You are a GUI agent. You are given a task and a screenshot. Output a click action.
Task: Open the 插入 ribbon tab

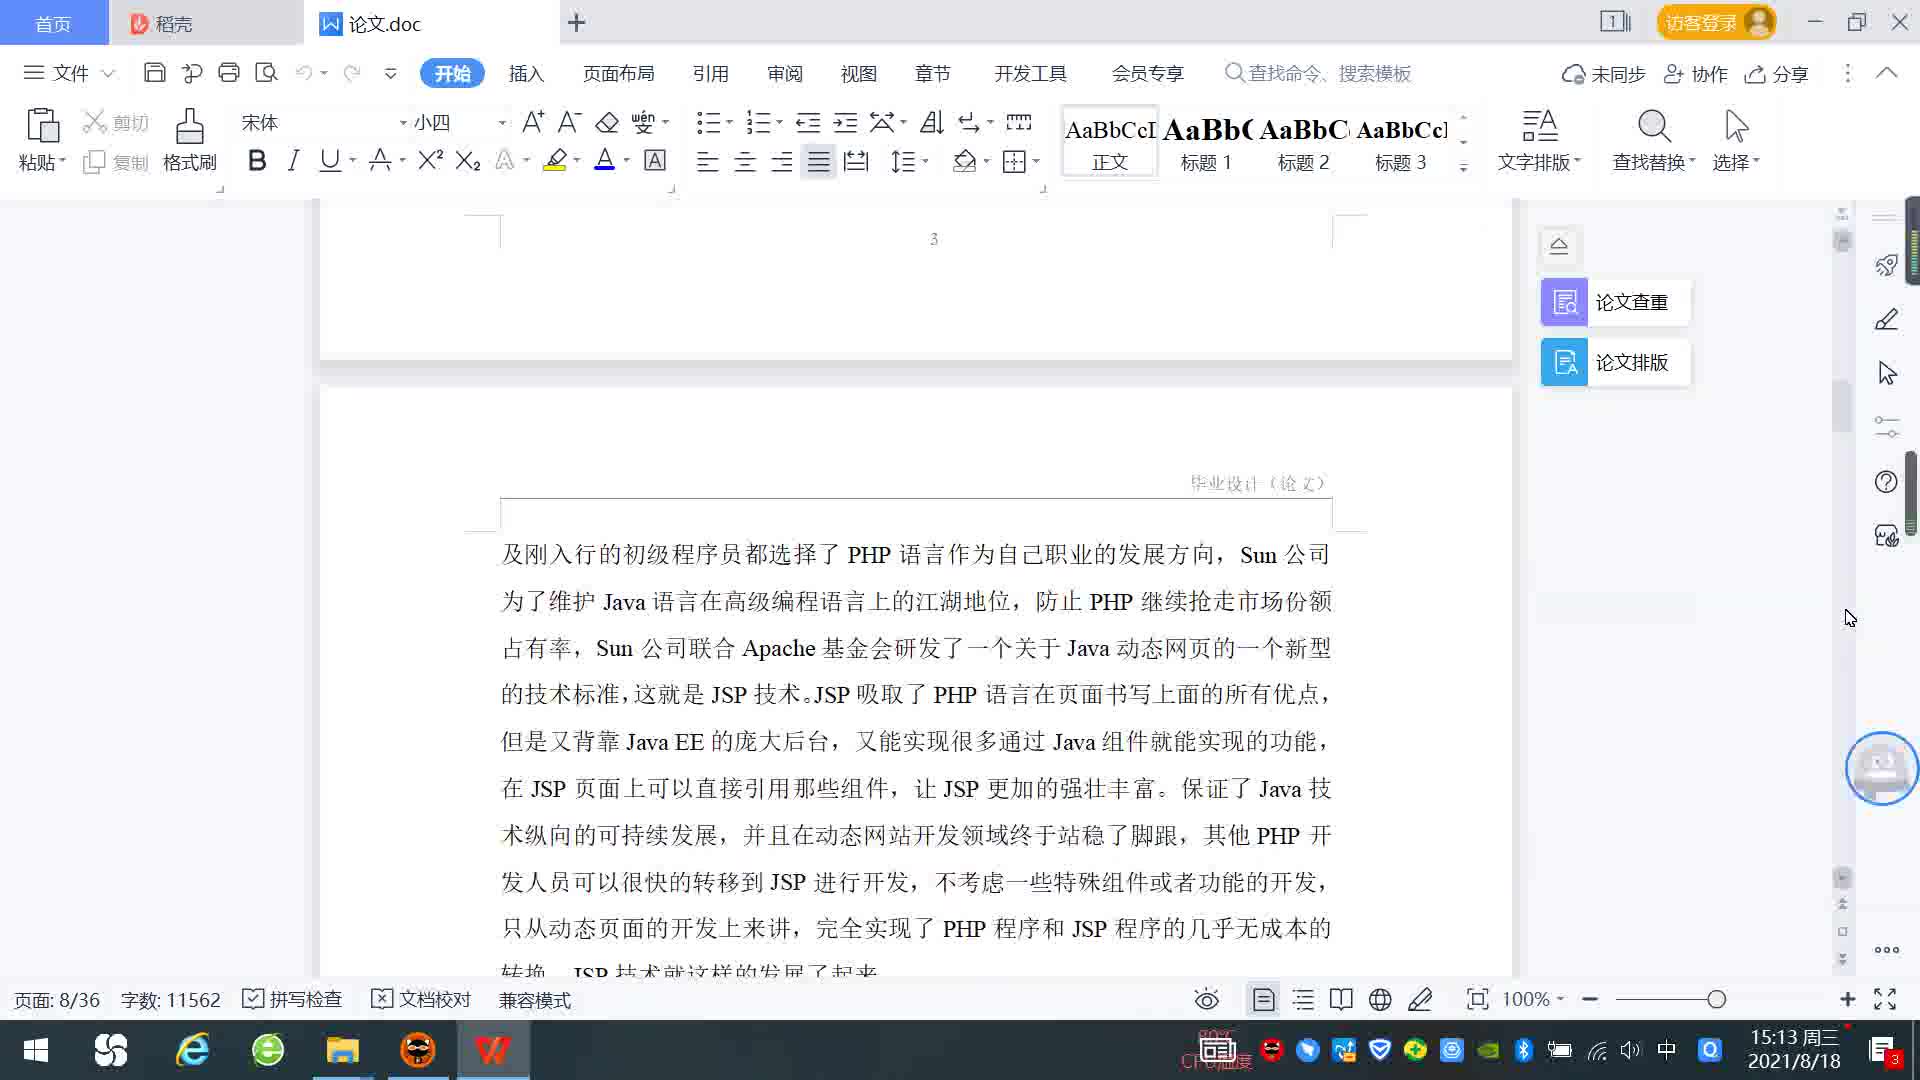click(526, 74)
